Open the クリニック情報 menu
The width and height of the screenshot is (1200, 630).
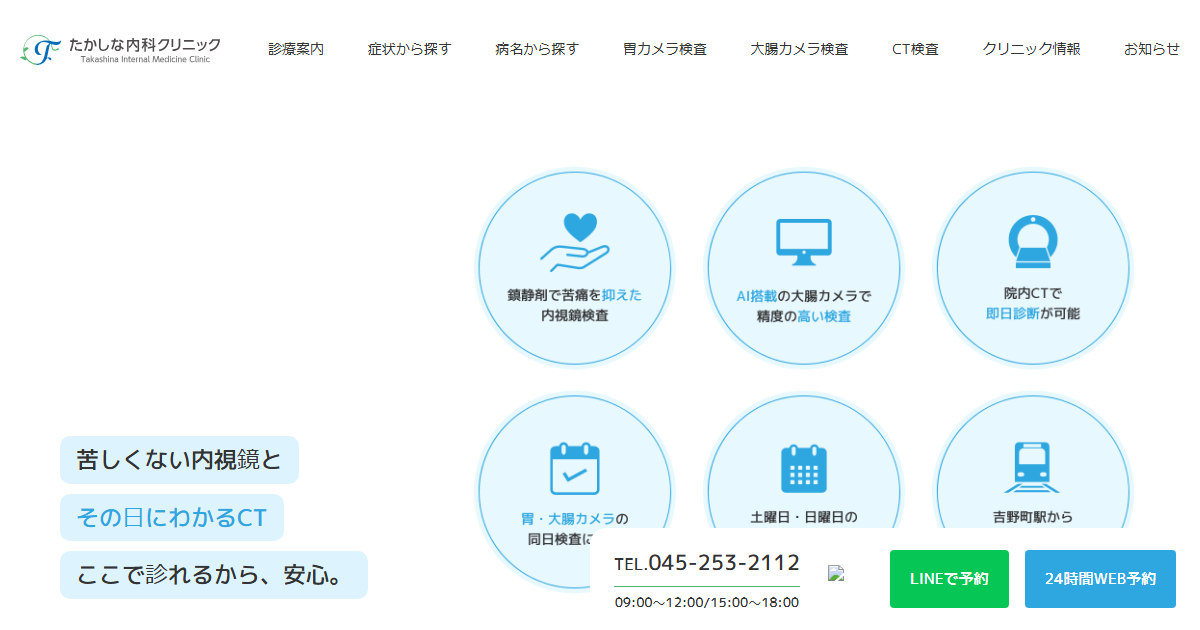(x=1031, y=49)
